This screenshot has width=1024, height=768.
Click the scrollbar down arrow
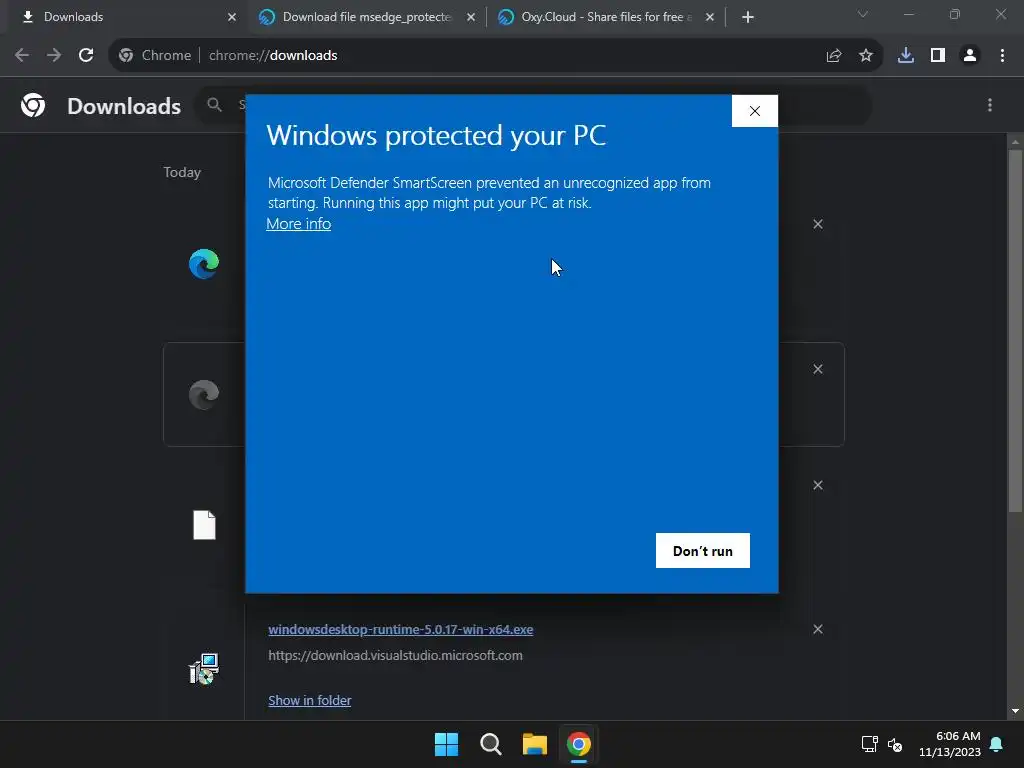[1015, 711]
